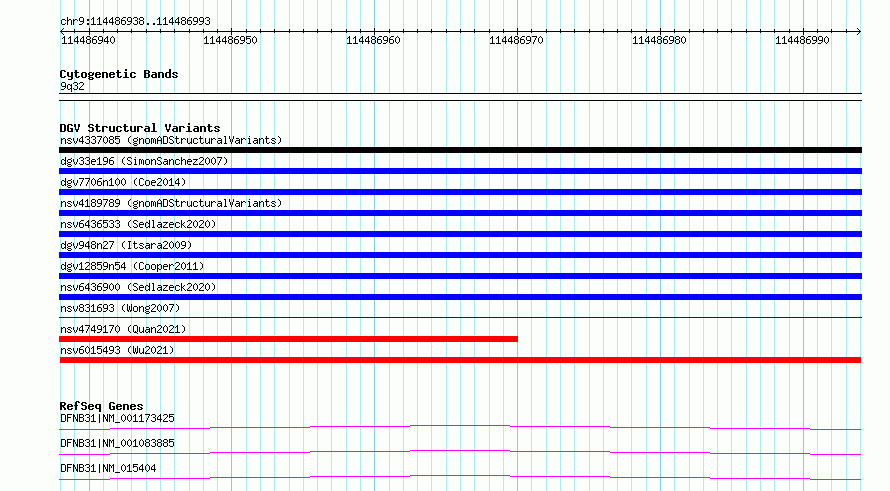Viewport: 890px width, 491px height.
Task: Click the dgv948n27 Itsara2009 label
Action: tap(126, 245)
